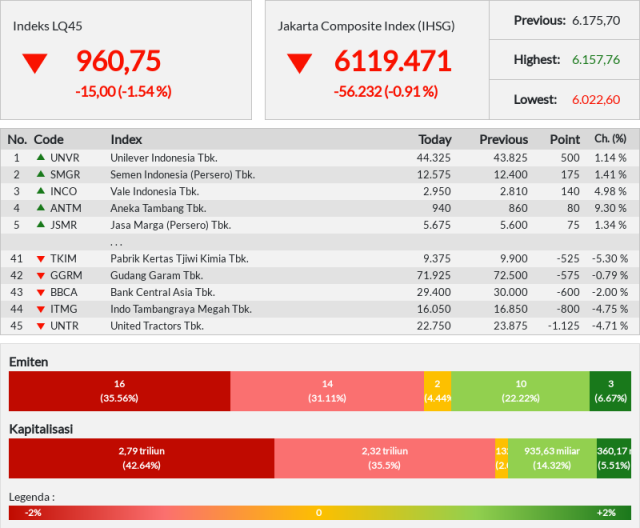The height and width of the screenshot is (528, 640).
Task: Click the 935,63 miliar Kapitalisasi segment
Action: (x=552, y=458)
